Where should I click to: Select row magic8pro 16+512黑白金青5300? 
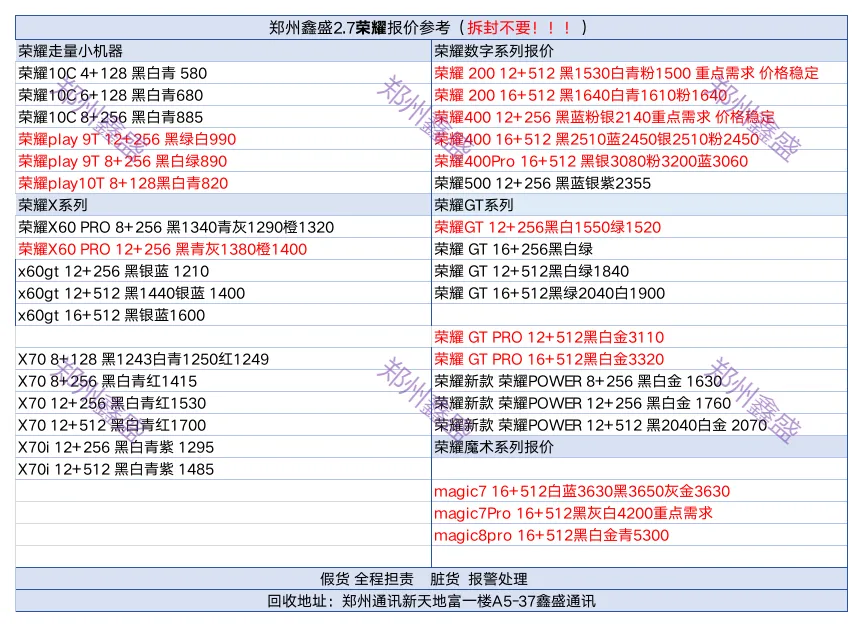[640, 535]
